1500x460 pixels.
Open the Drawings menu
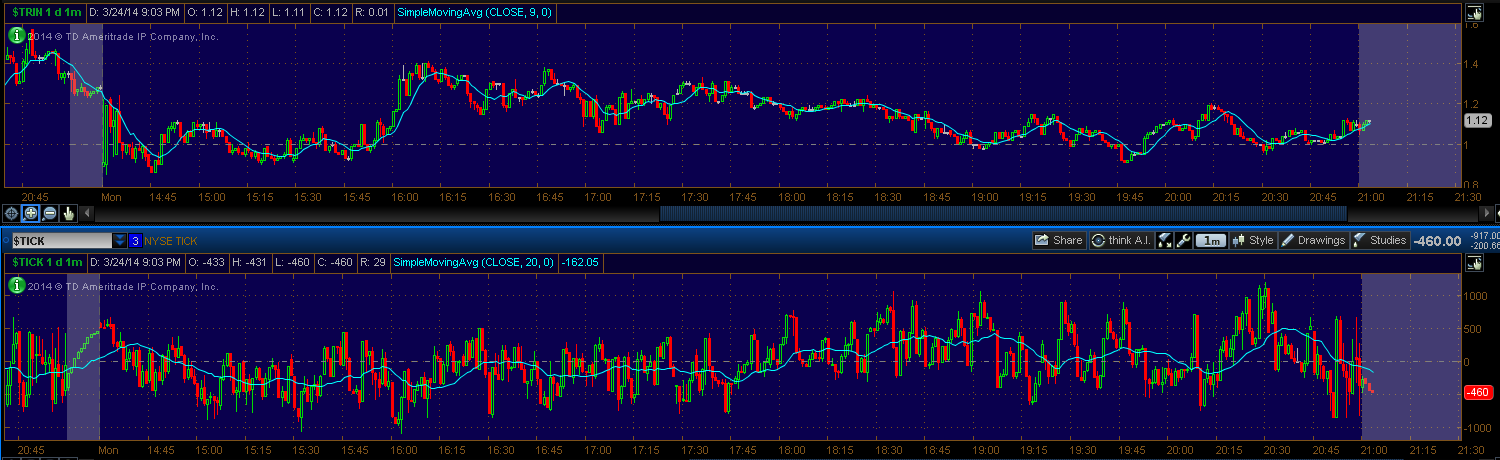tap(1313, 240)
